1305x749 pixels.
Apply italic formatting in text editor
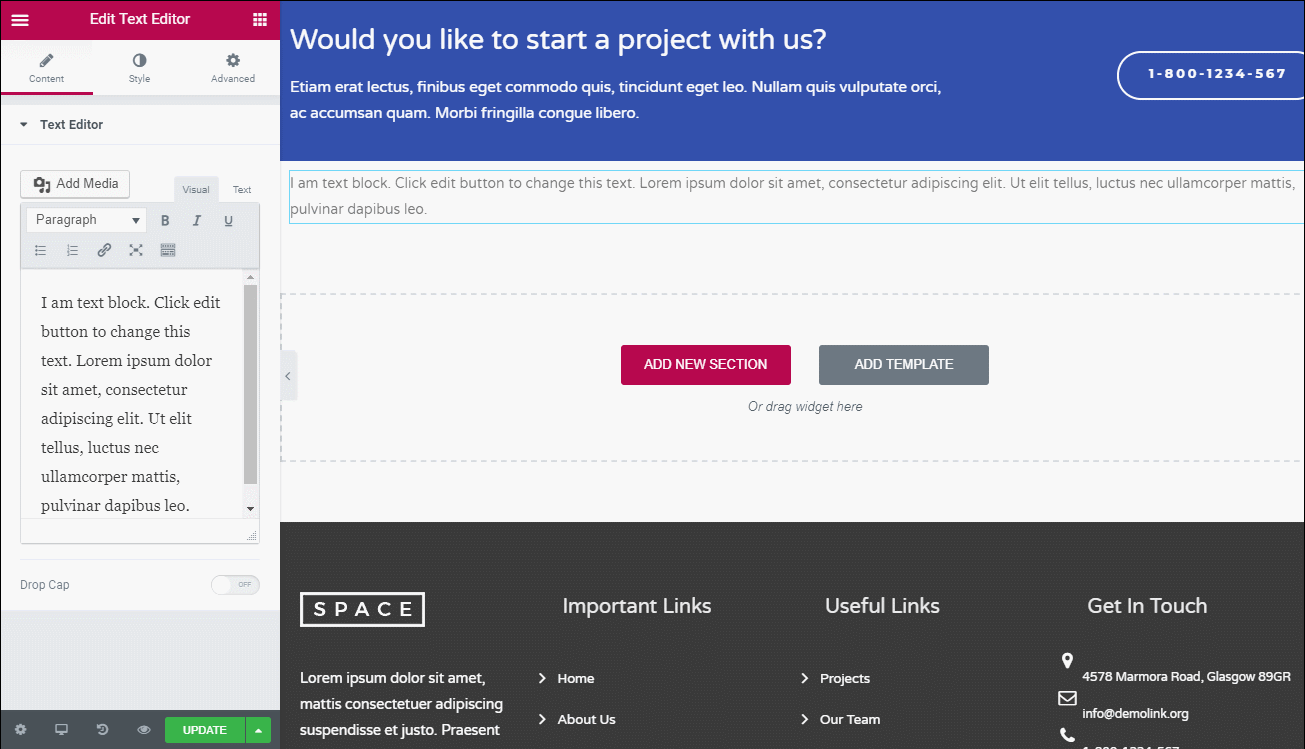[x=197, y=220]
